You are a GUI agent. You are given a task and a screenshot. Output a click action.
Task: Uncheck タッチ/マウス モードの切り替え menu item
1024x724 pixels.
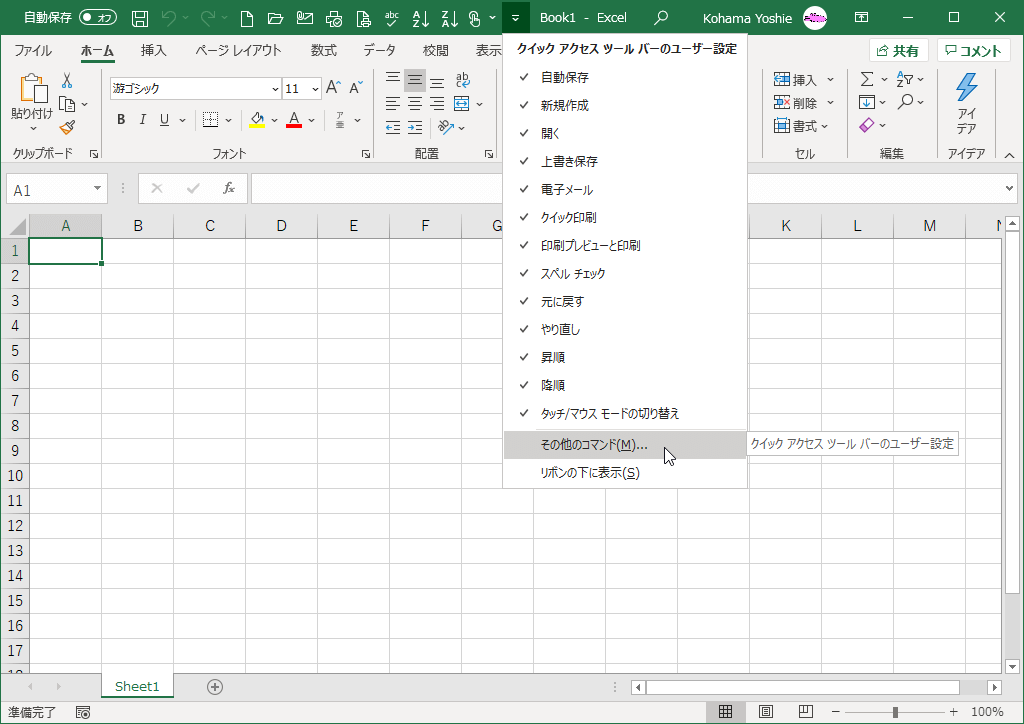pos(625,413)
